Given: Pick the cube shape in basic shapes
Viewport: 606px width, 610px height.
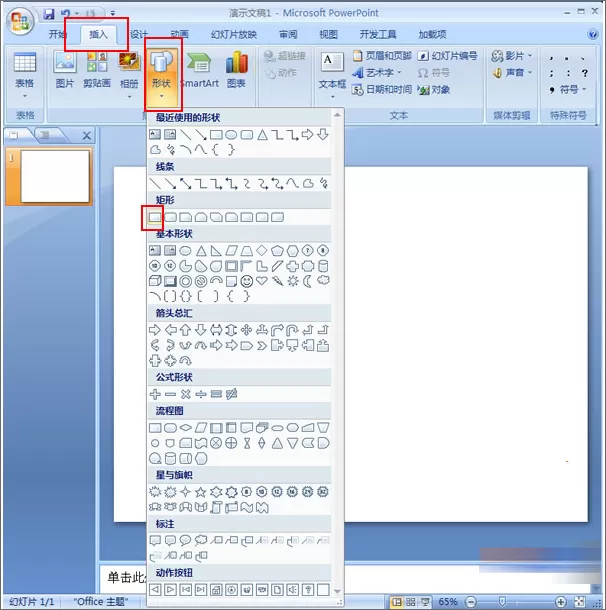Looking at the screenshot, I should [155, 281].
